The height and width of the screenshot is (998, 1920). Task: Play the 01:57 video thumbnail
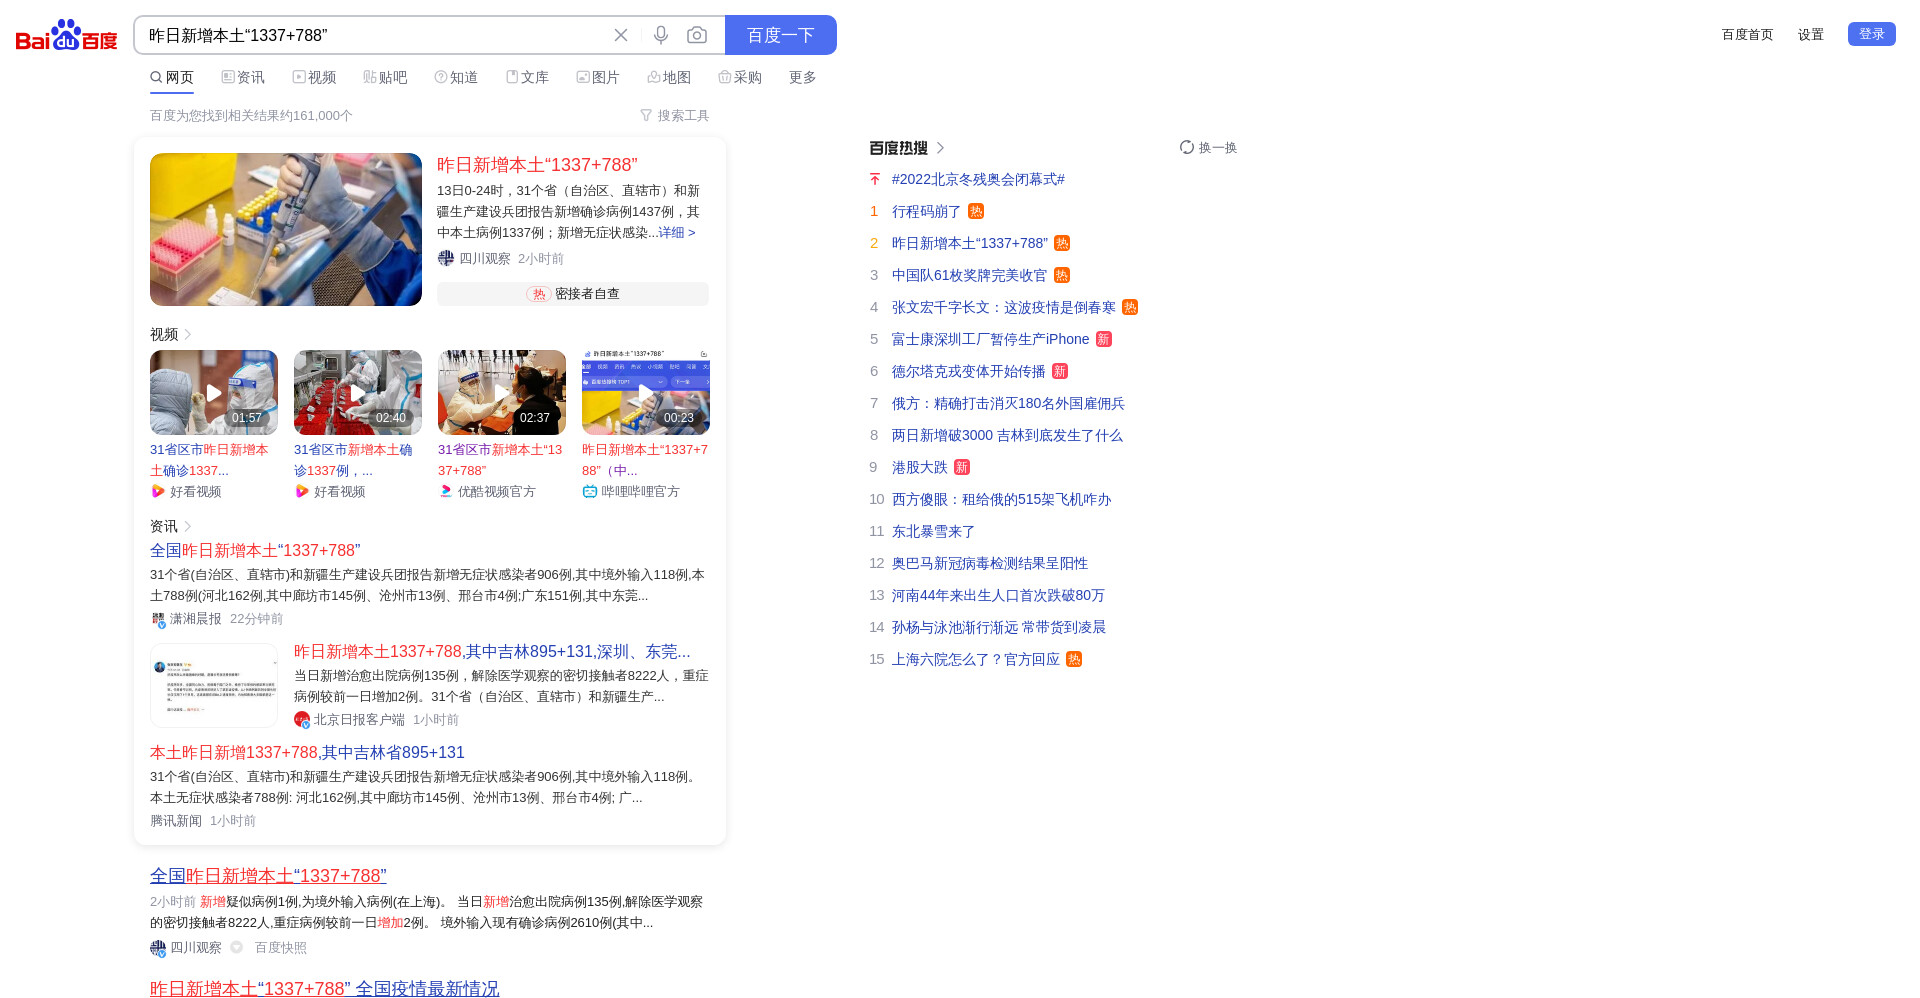(x=214, y=392)
